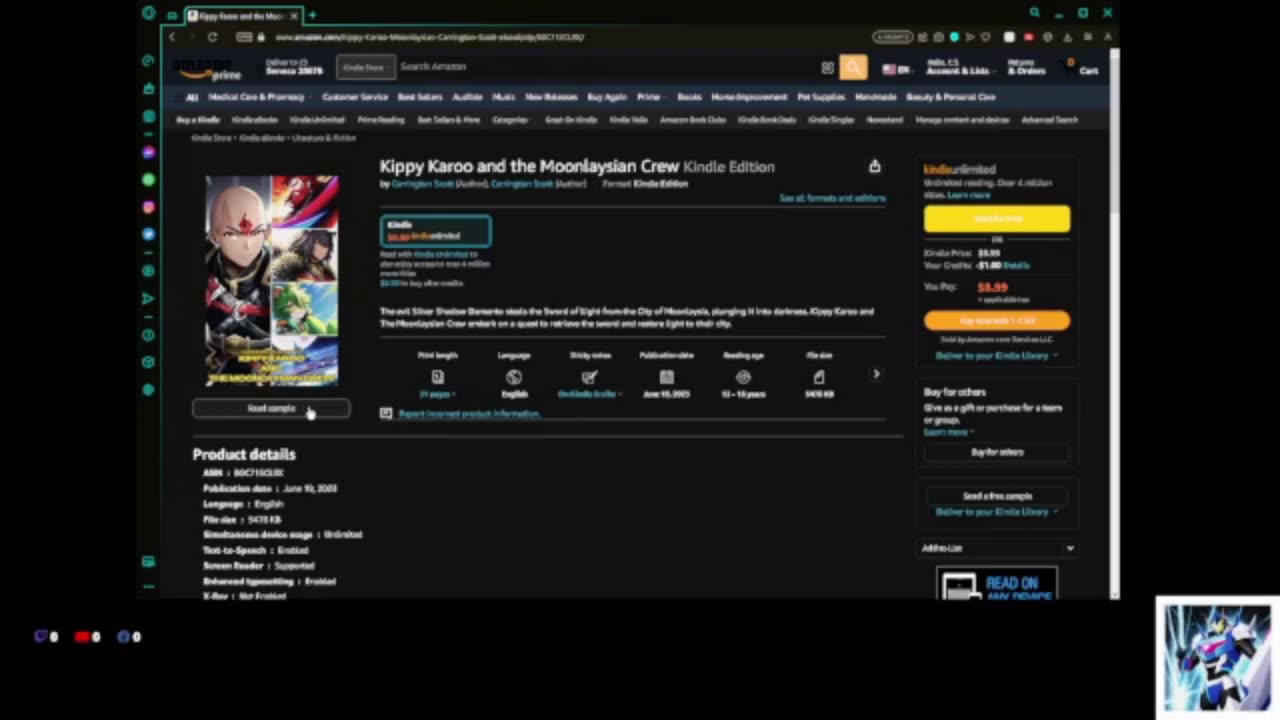
Task: Click the yellow Read for Free button
Action: [997, 219]
